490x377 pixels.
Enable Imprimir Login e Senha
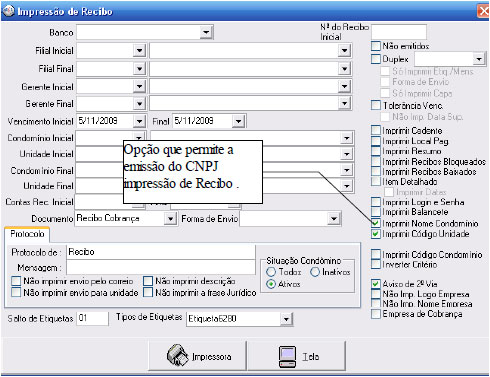point(376,202)
